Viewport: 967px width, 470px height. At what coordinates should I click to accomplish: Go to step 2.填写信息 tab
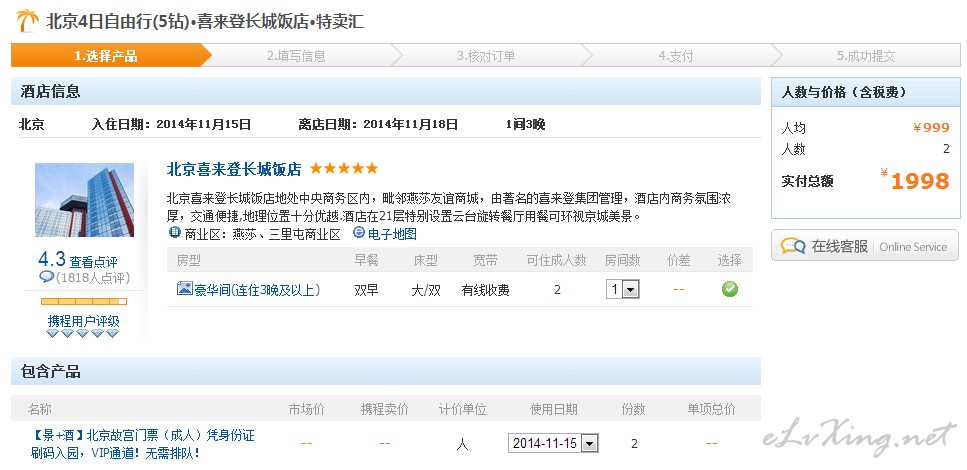pyautogui.click(x=296, y=56)
